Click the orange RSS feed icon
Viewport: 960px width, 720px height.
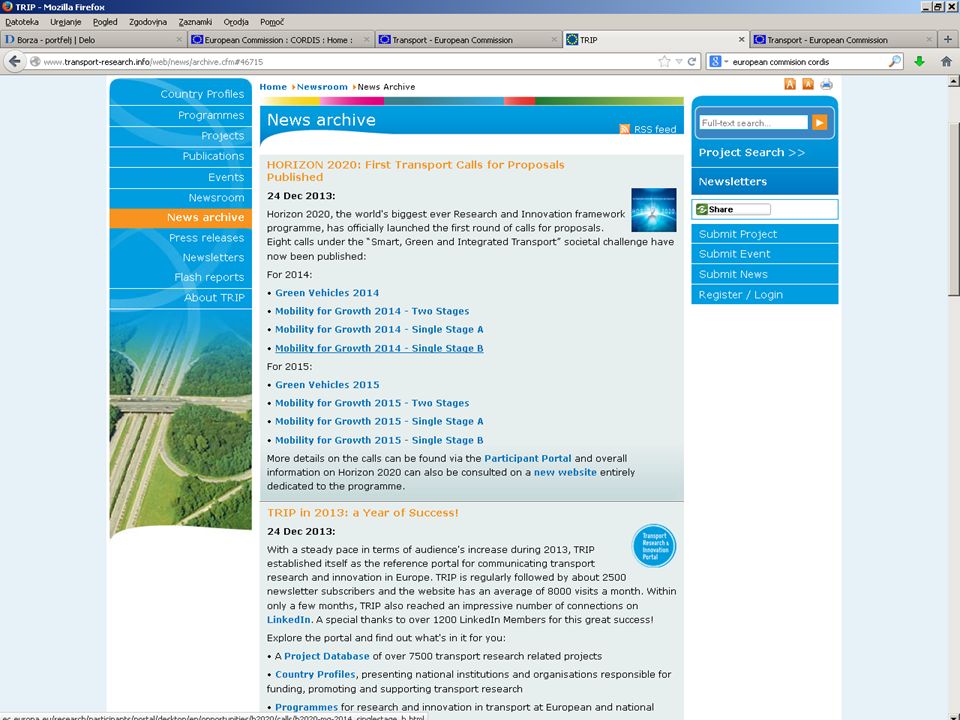[624, 129]
